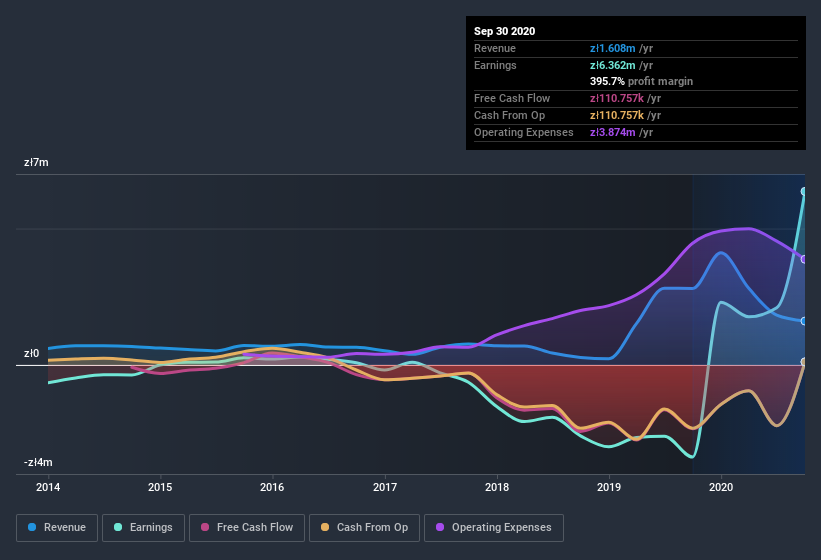Click the zł3.874m operating expenses value
Viewport: 821px width, 560px height.
[x=612, y=132]
